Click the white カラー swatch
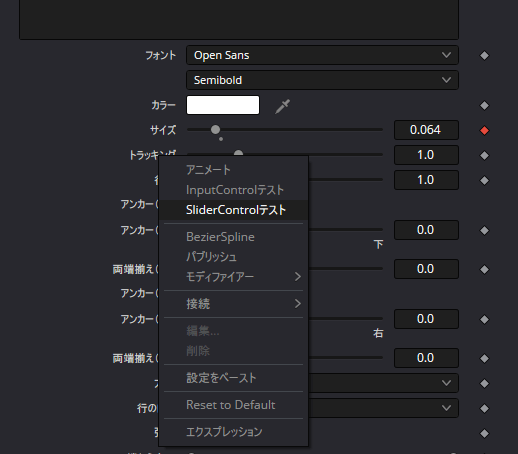The image size is (518, 454). pos(223,105)
